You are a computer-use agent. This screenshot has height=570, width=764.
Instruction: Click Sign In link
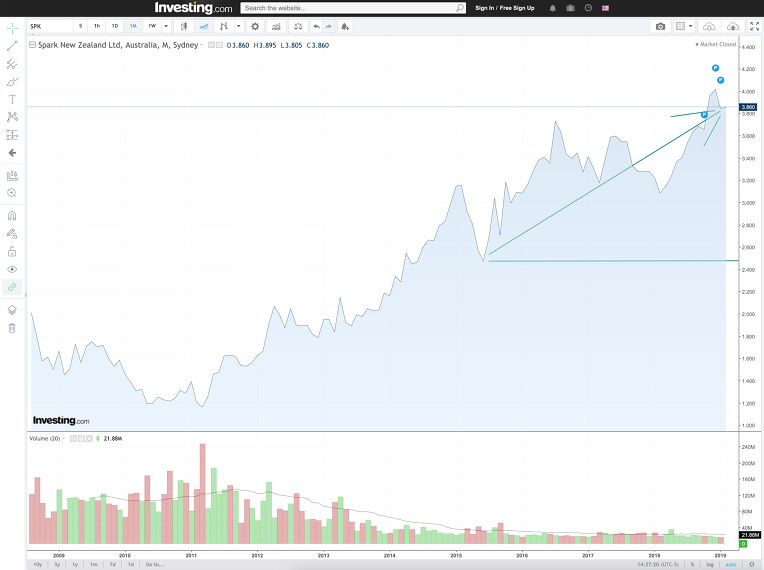[484, 8]
